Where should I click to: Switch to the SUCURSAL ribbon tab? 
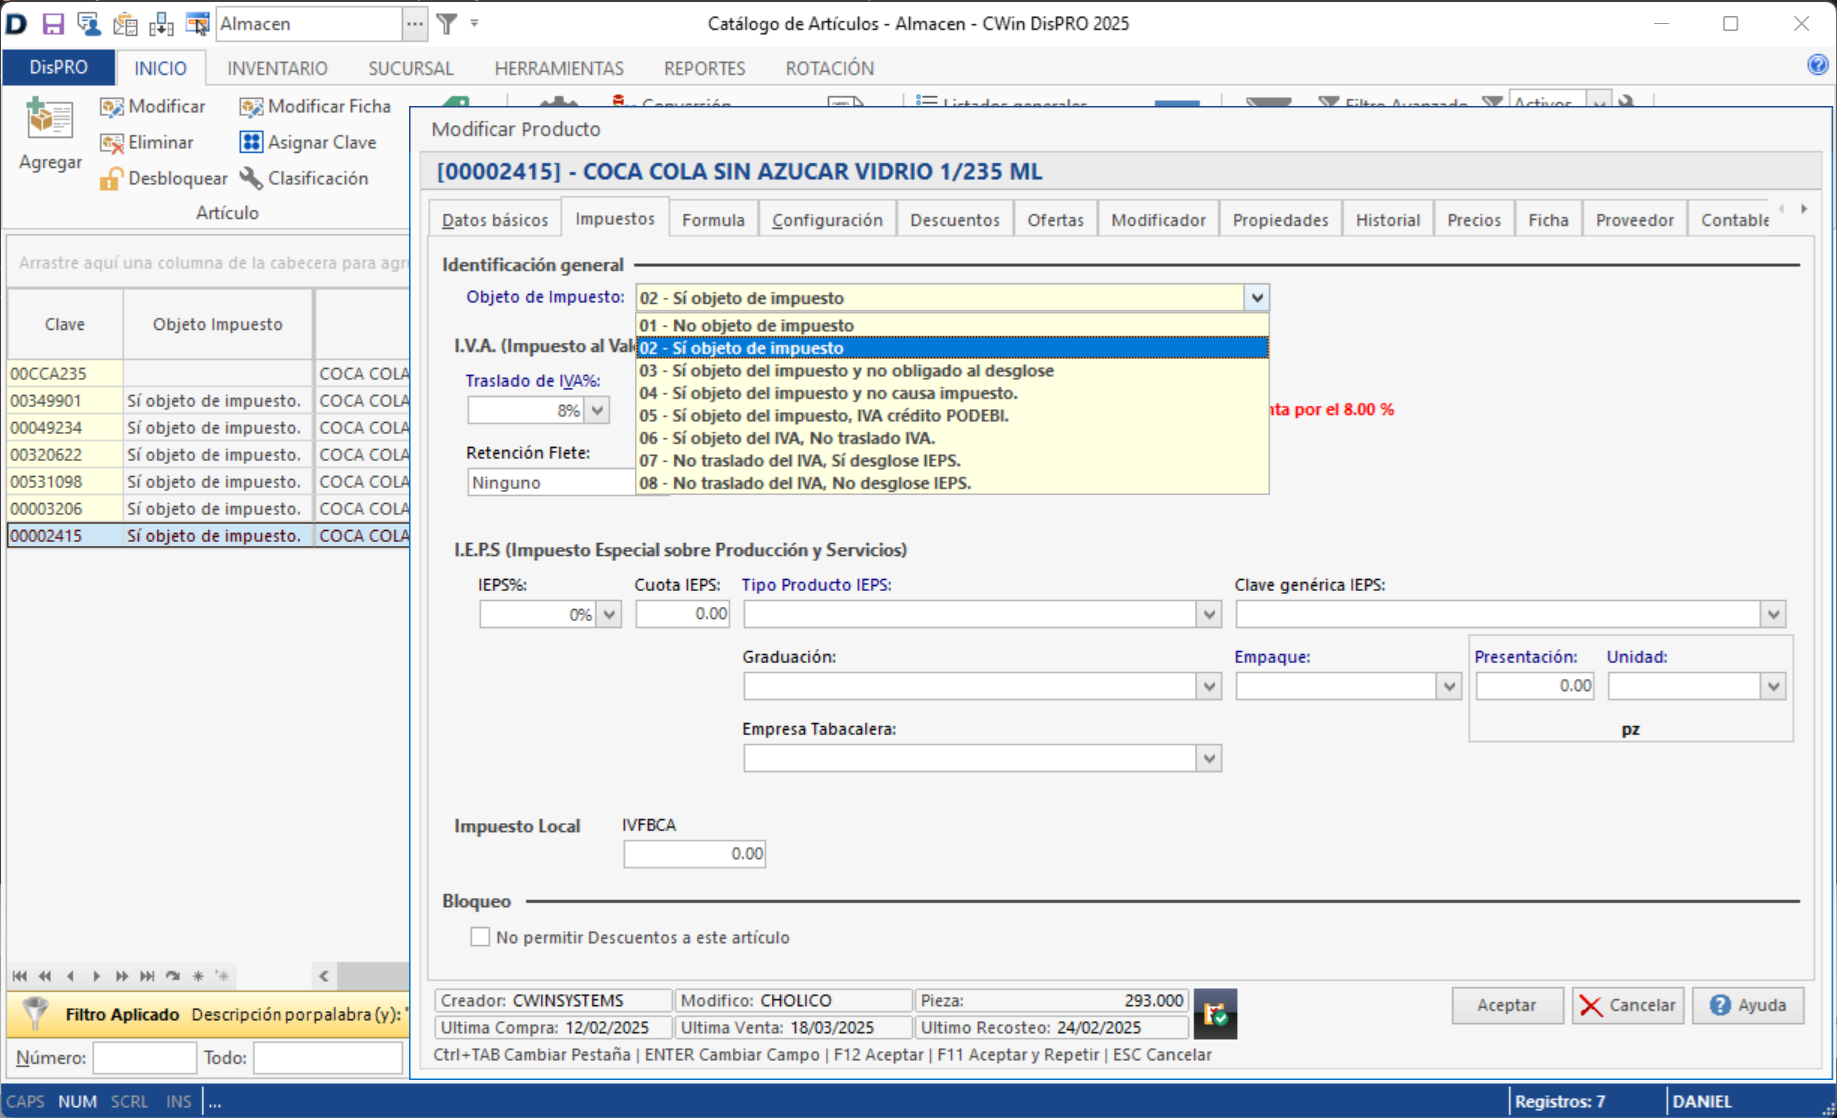pos(410,68)
